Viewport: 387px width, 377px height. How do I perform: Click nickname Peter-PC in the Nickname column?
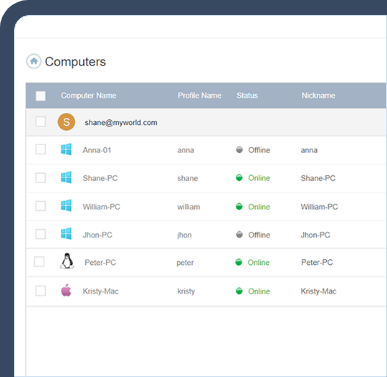(317, 263)
